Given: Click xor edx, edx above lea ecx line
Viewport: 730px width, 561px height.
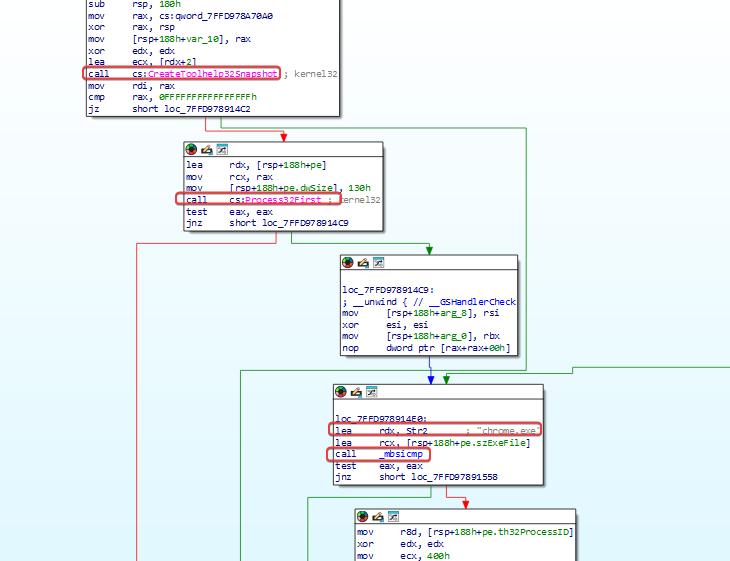Looking at the screenshot, I should coord(131,51).
